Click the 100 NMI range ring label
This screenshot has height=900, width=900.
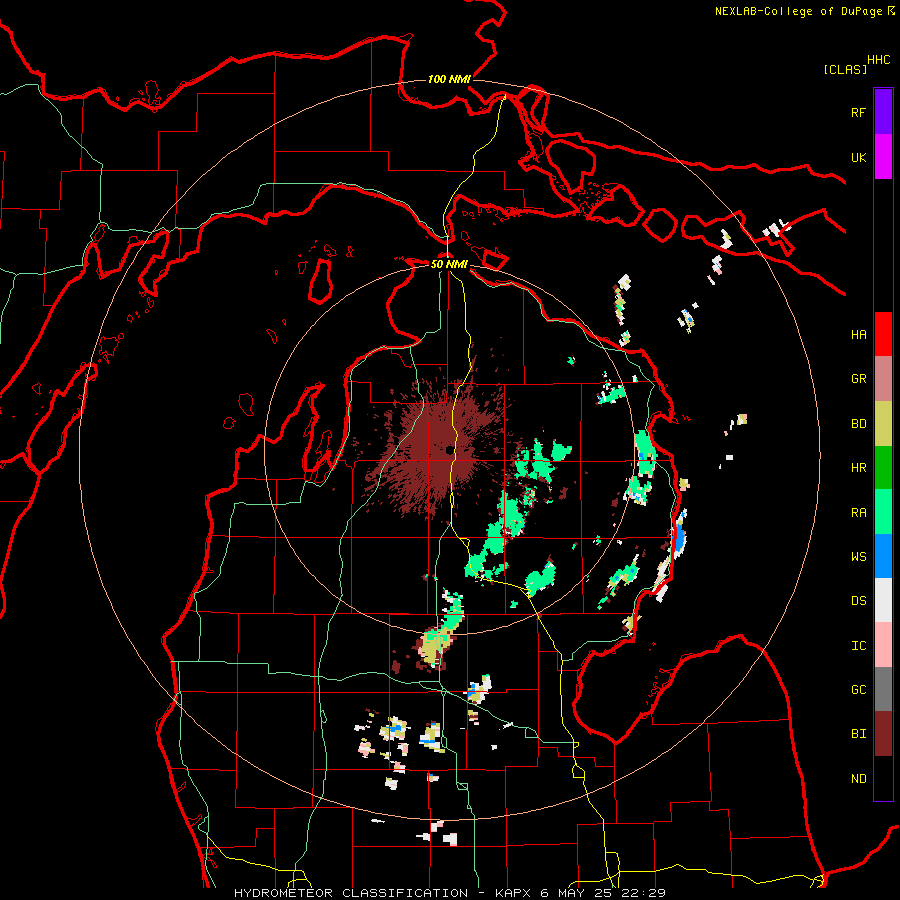[x=449, y=79]
